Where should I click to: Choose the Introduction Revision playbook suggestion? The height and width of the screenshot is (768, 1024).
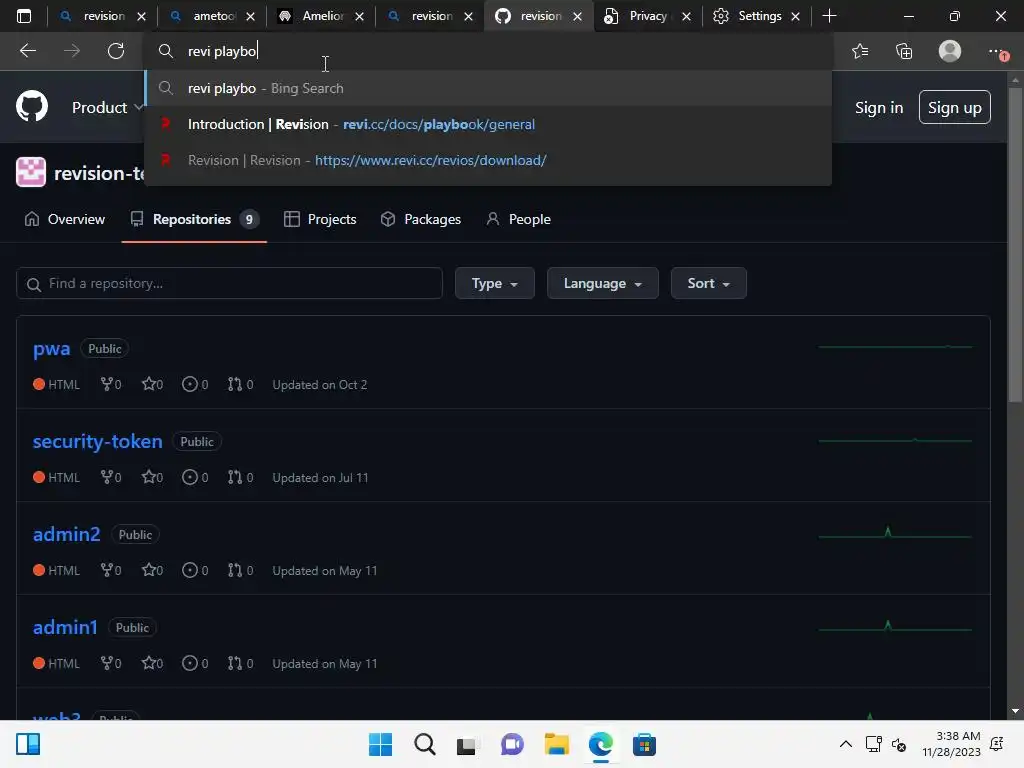[x=488, y=124]
